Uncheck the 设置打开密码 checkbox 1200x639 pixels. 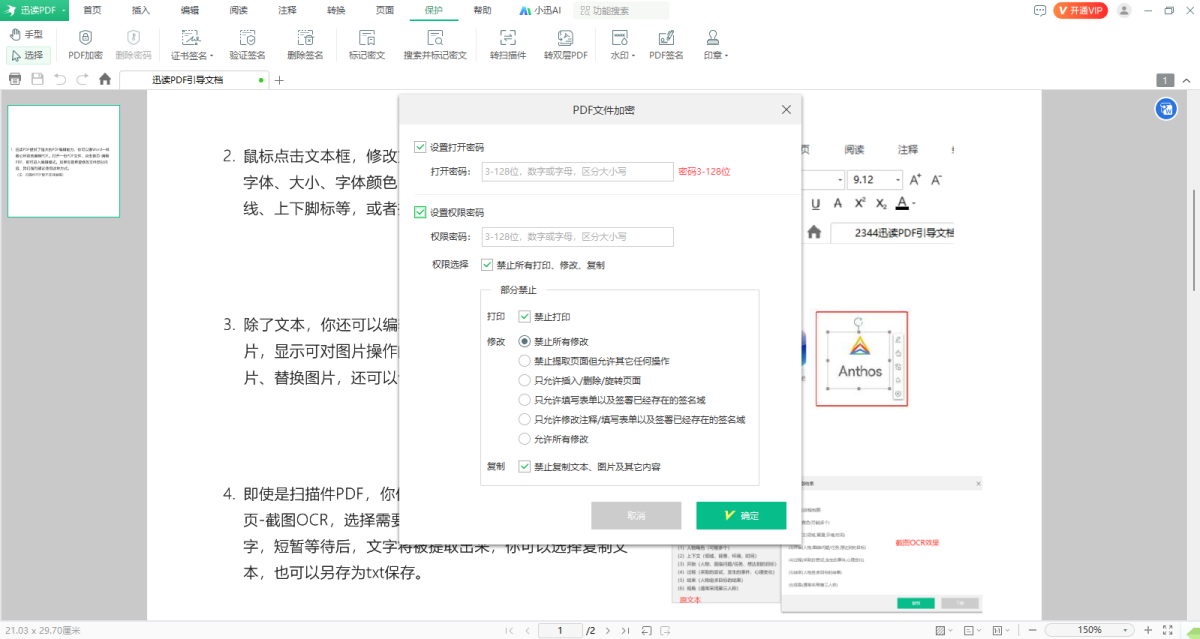[x=420, y=147]
